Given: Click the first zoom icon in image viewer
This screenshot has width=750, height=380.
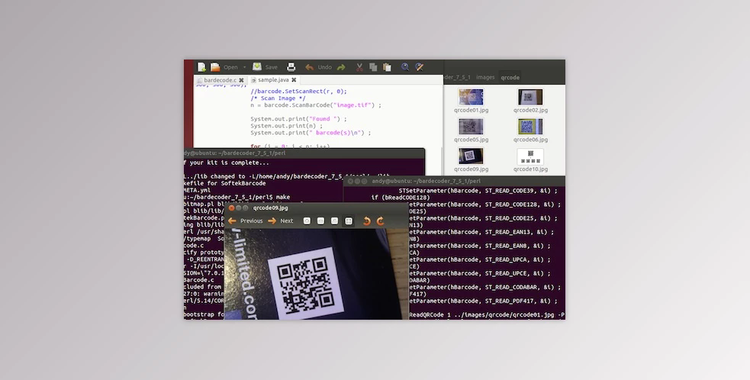Looking at the screenshot, I should [307, 221].
